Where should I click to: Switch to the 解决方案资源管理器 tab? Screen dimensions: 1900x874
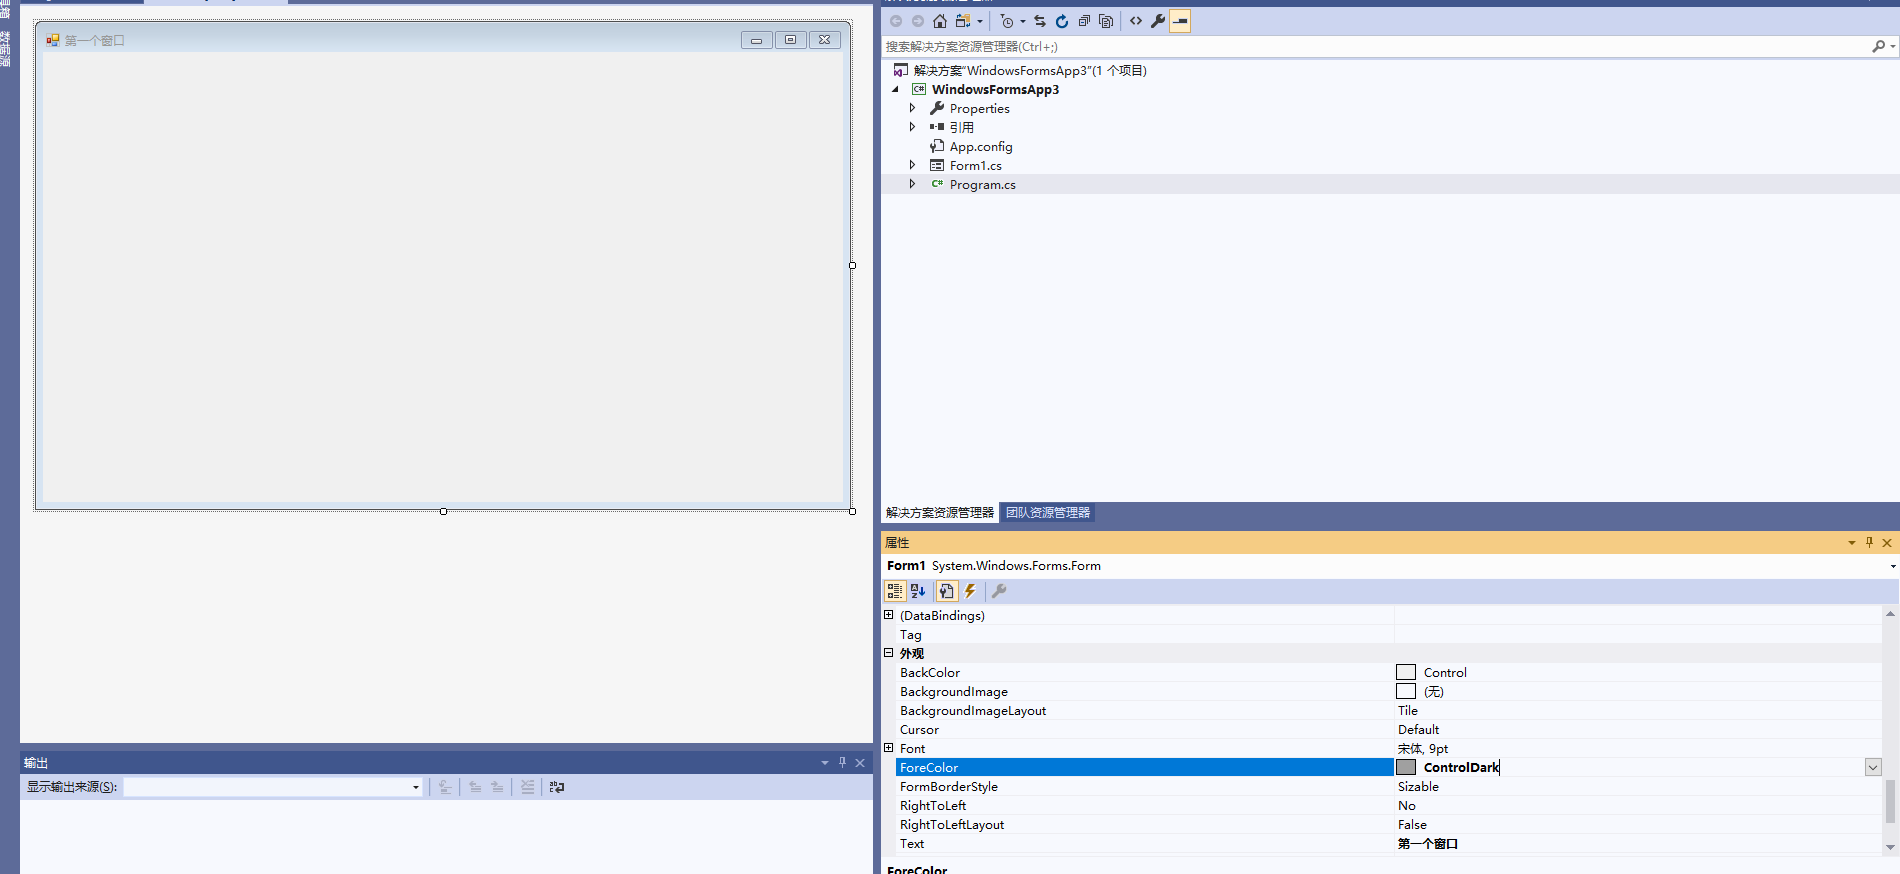tap(940, 513)
